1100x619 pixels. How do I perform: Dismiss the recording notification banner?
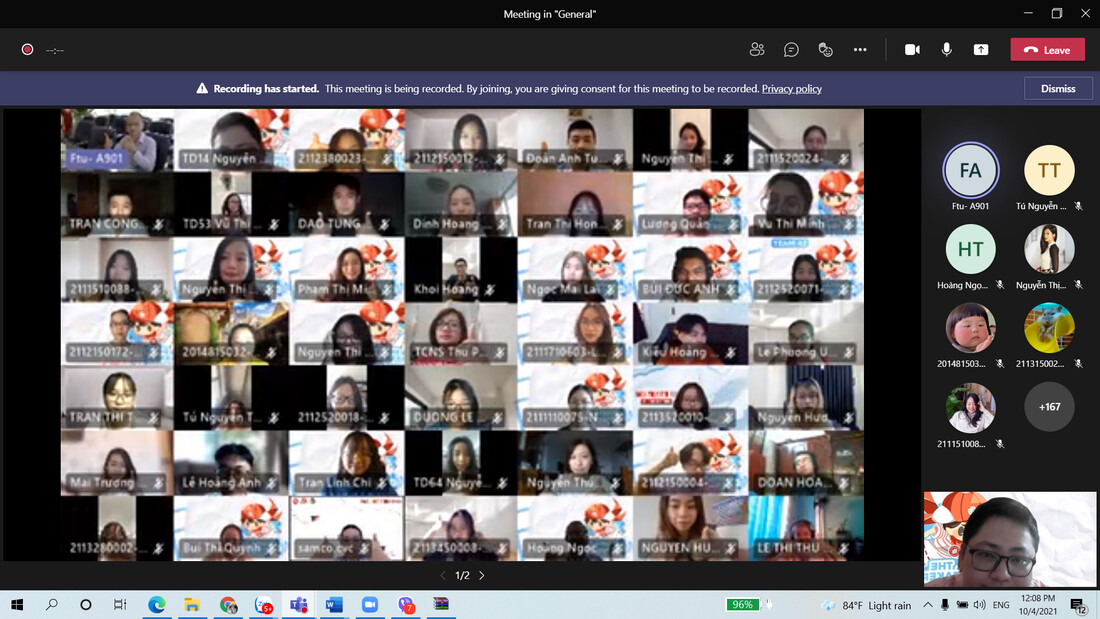[1058, 88]
